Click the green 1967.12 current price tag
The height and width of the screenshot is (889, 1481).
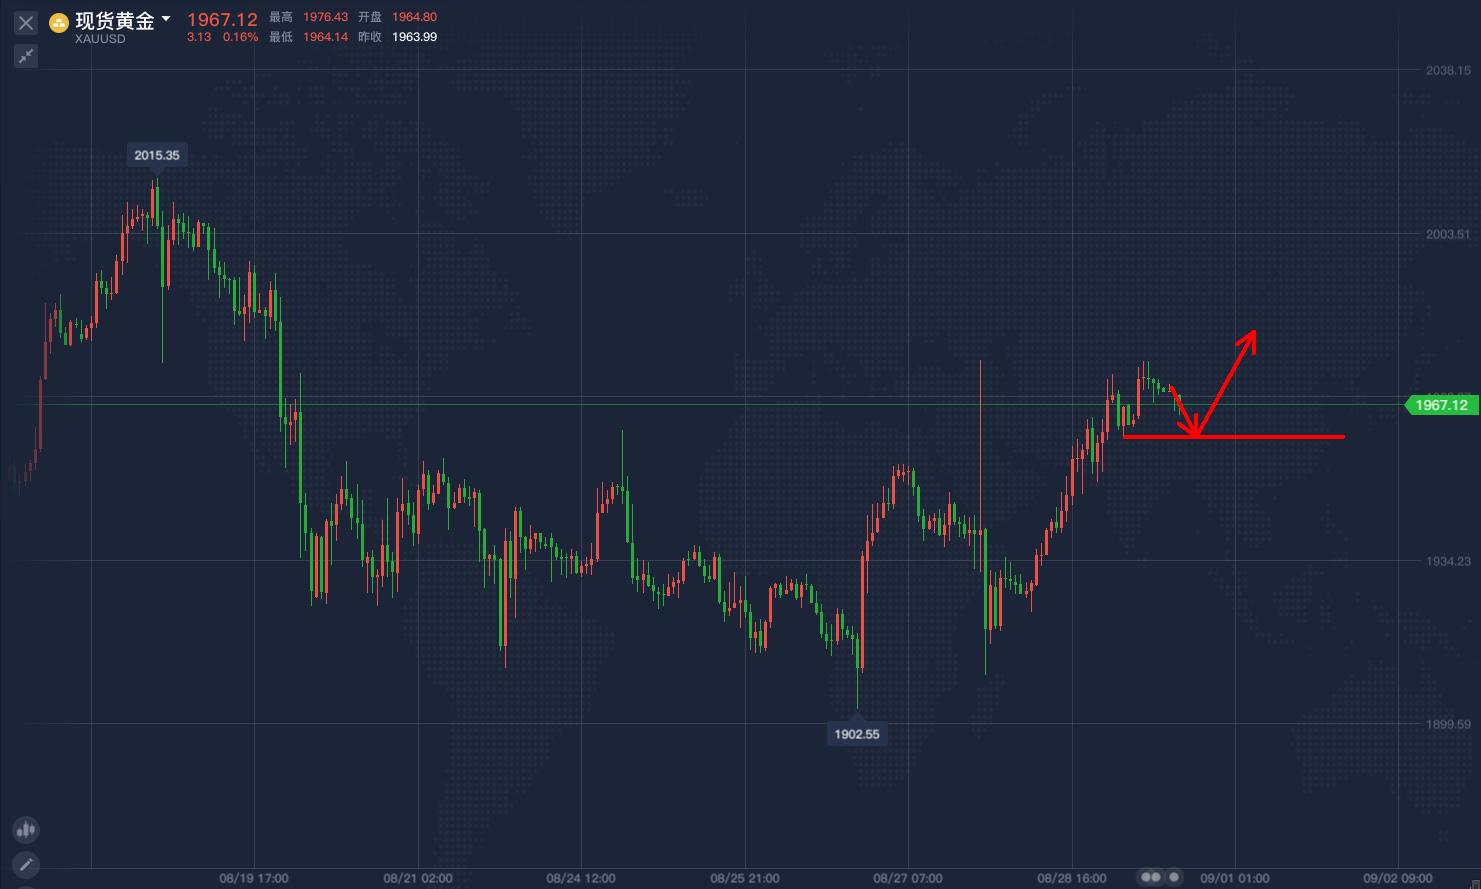click(1441, 405)
